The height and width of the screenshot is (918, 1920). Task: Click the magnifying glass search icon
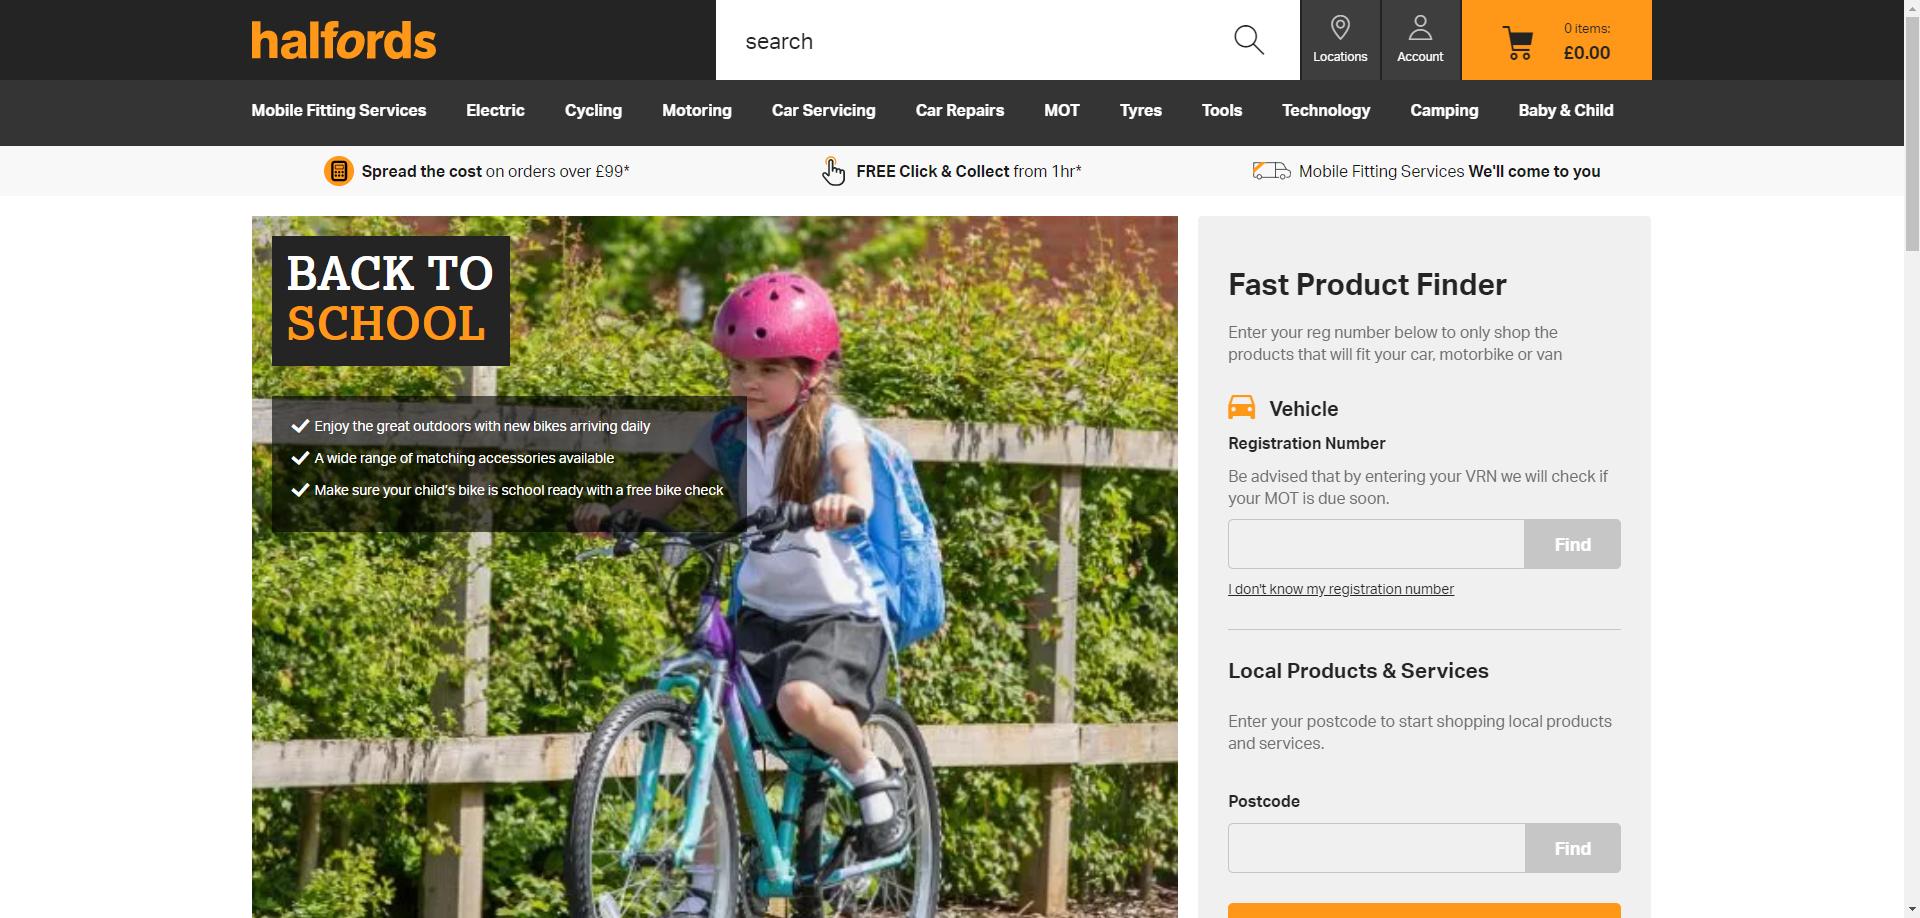pos(1248,40)
